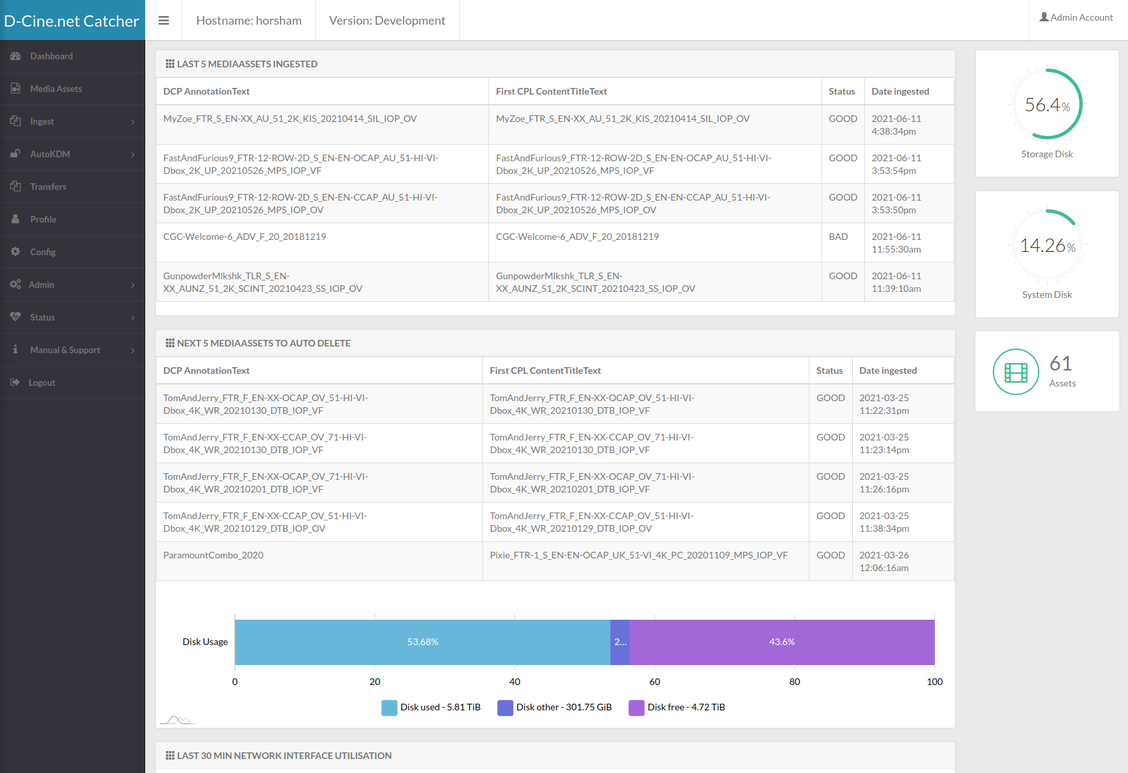This screenshot has height=773, width=1128.
Task: Click the AutoKDM lock icon
Action: pos(16,154)
